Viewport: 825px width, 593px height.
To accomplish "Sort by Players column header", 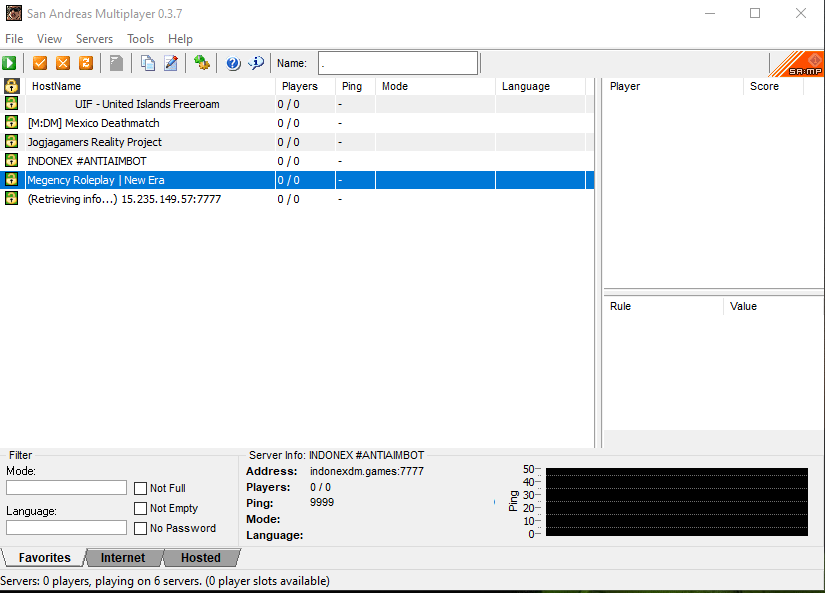I will click(306, 86).
